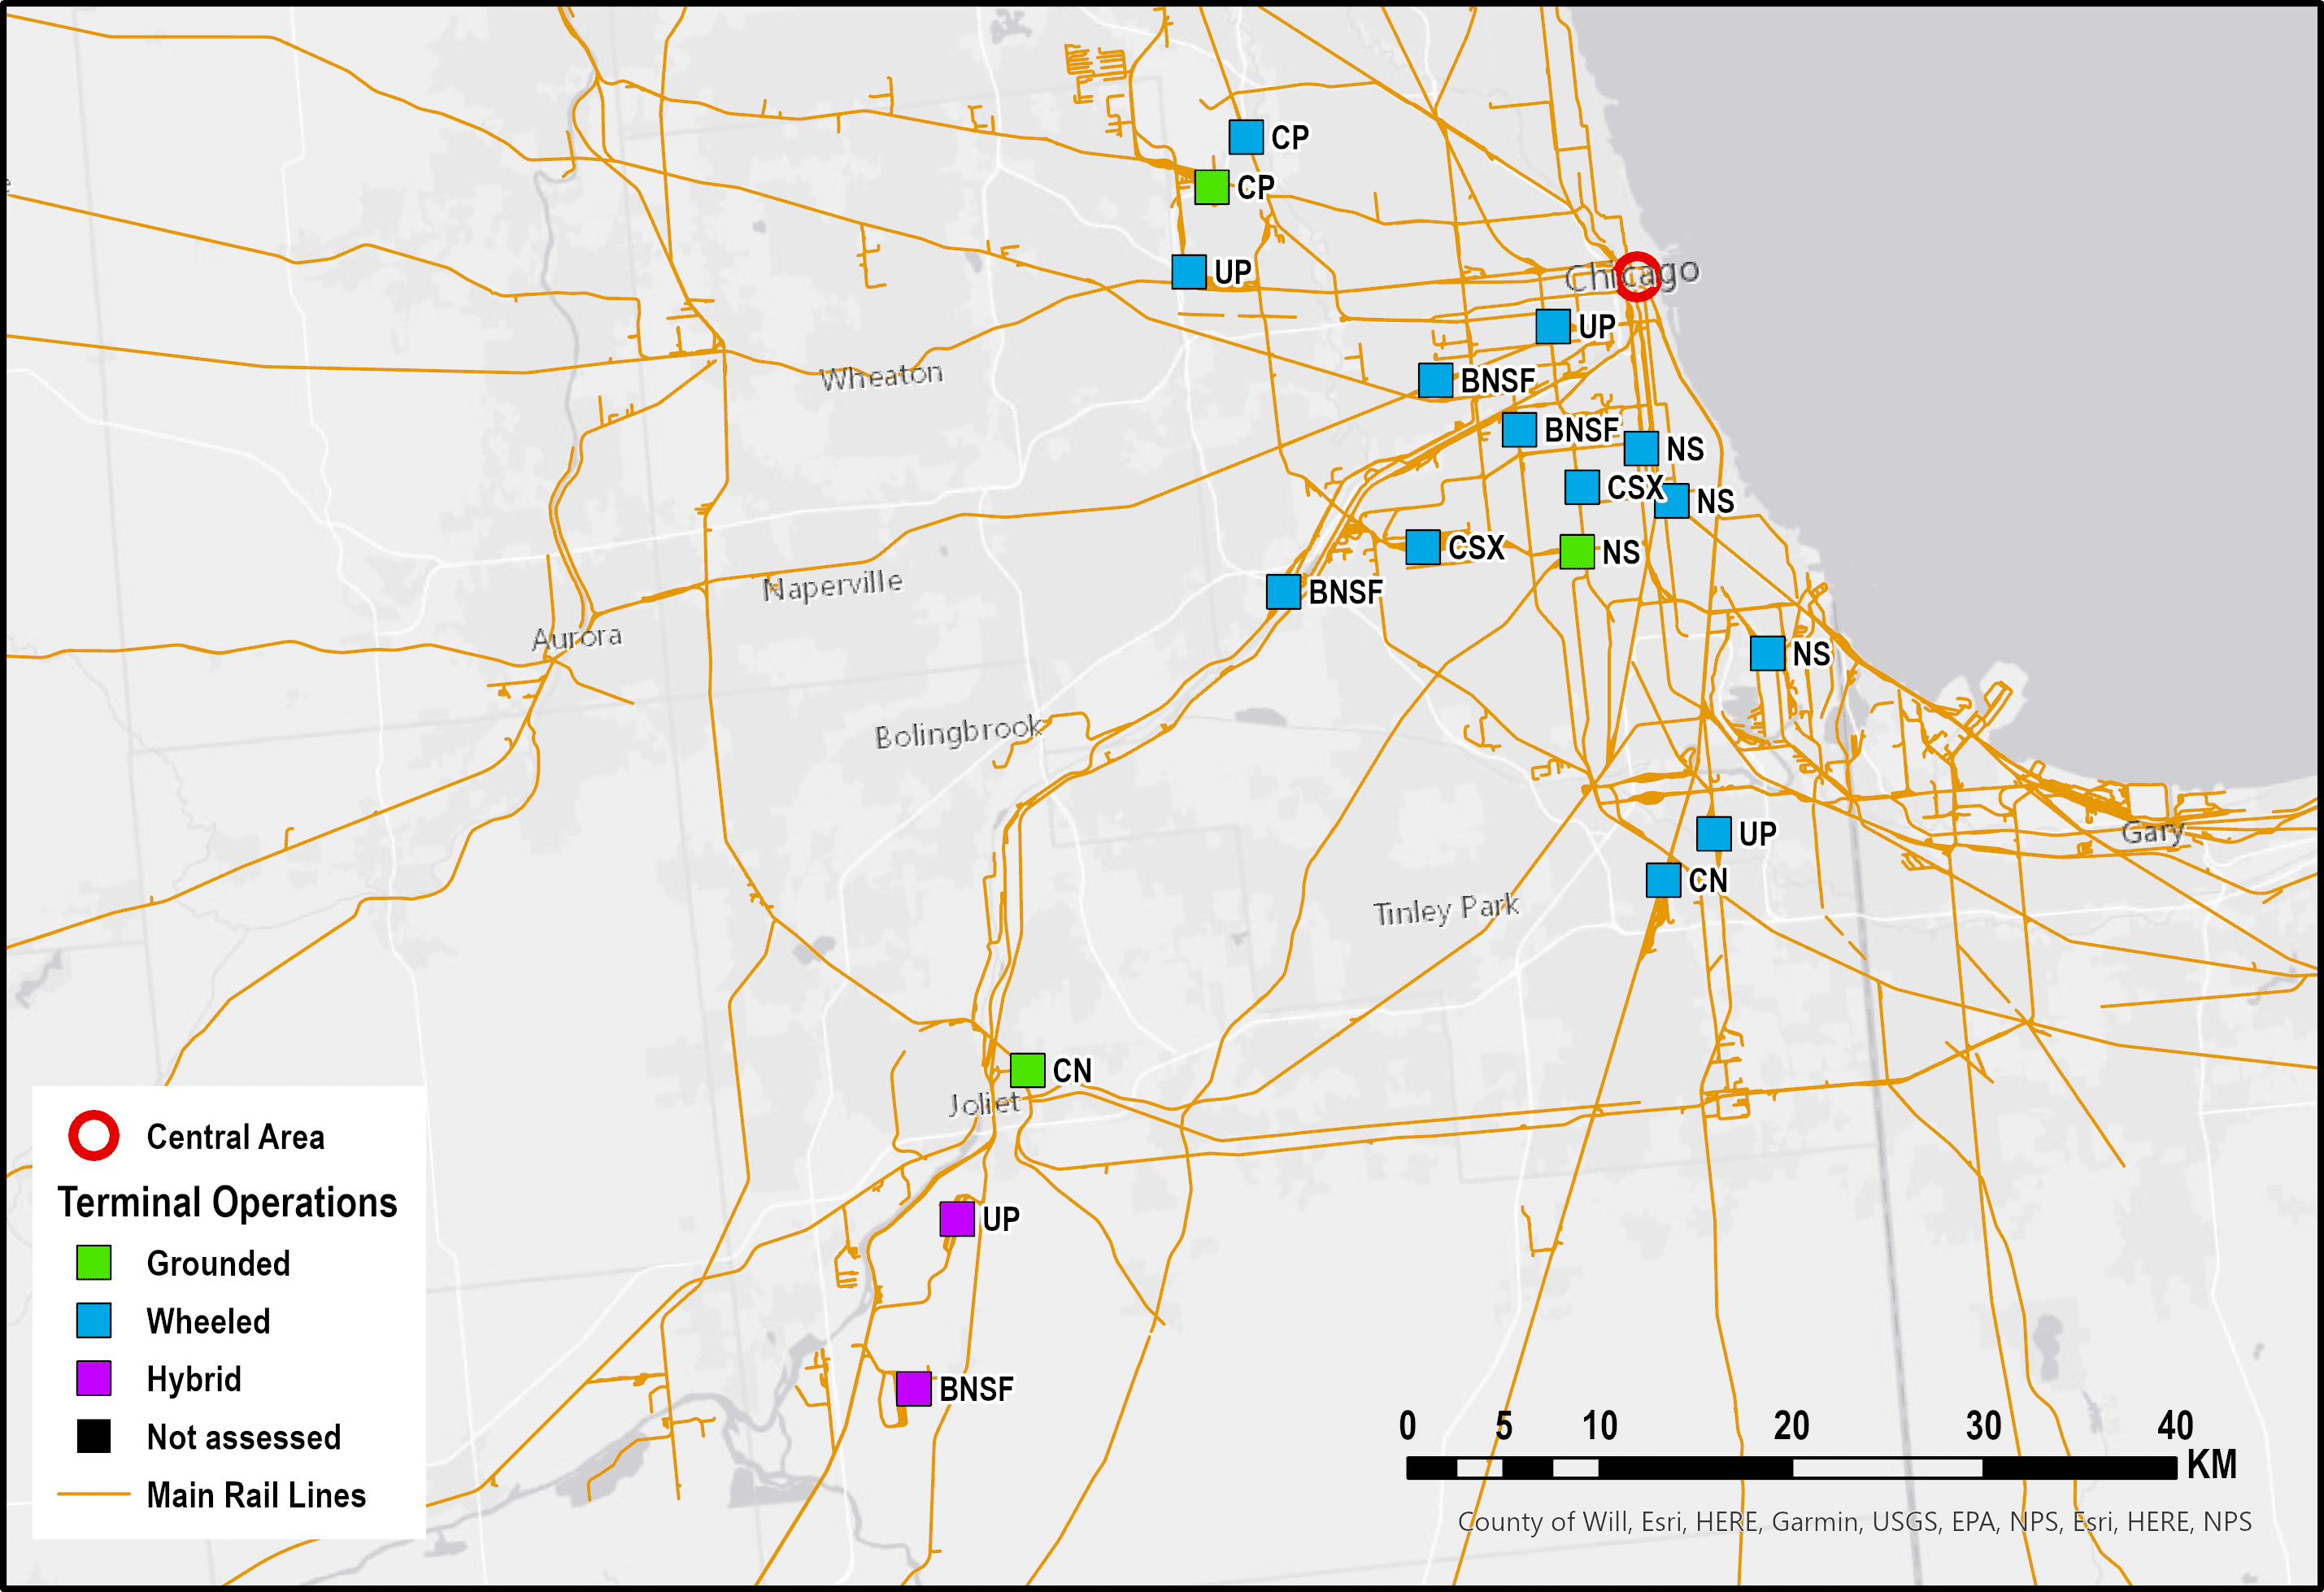Click the red Central Area symbol in legend
Viewport: 2324px width, 1592px height.
point(94,1136)
